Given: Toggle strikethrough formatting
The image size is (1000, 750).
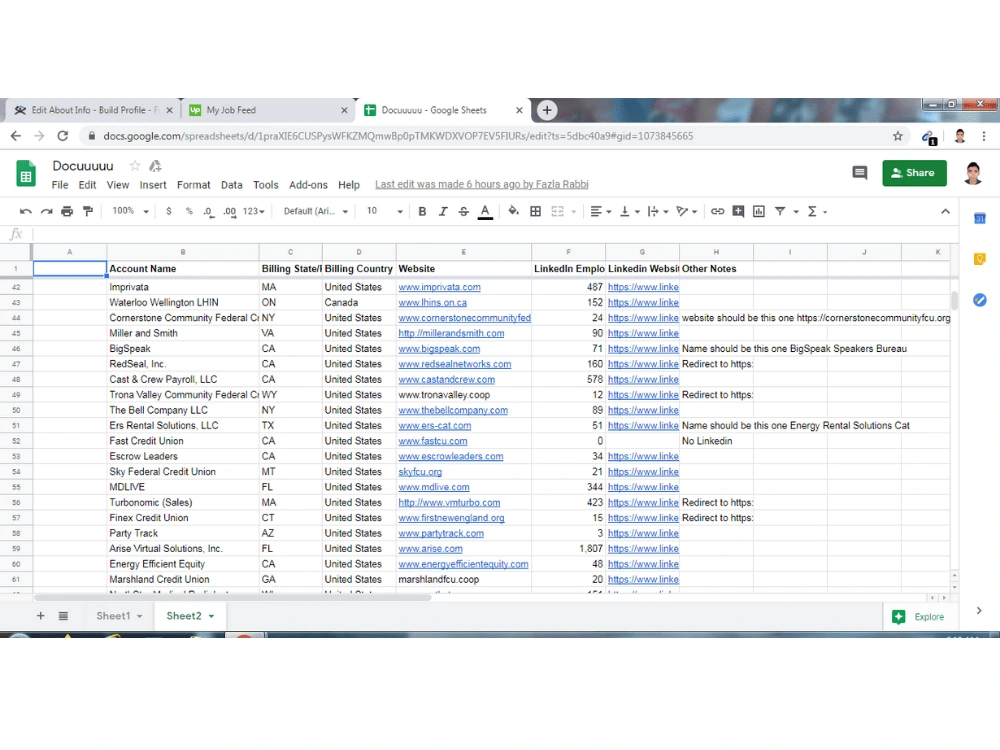Looking at the screenshot, I should [464, 211].
